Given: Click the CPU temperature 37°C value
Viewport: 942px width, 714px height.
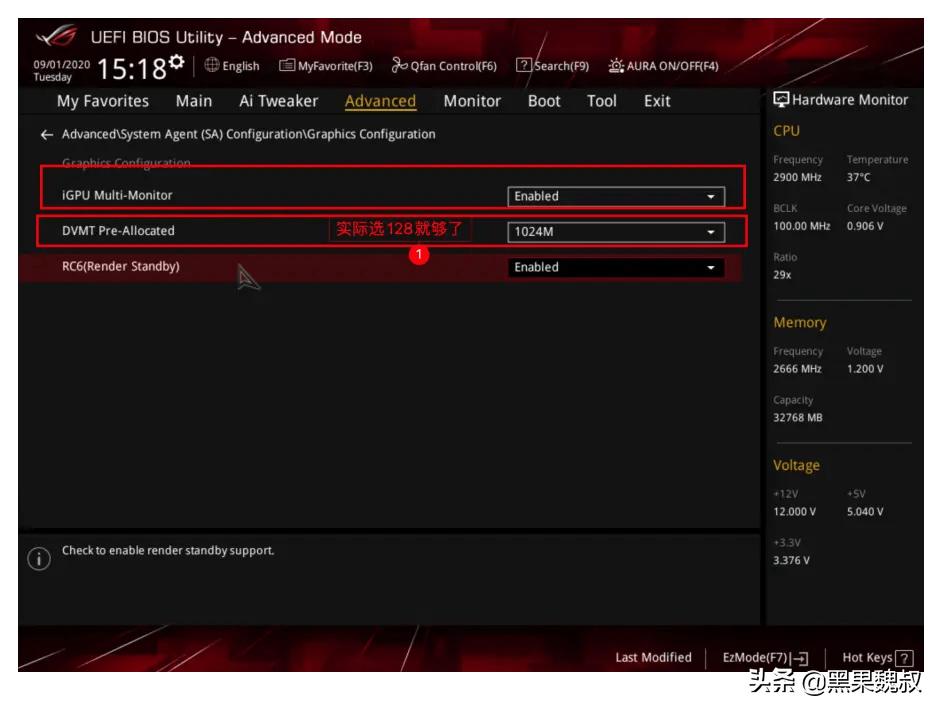Looking at the screenshot, I should point(858,177).
